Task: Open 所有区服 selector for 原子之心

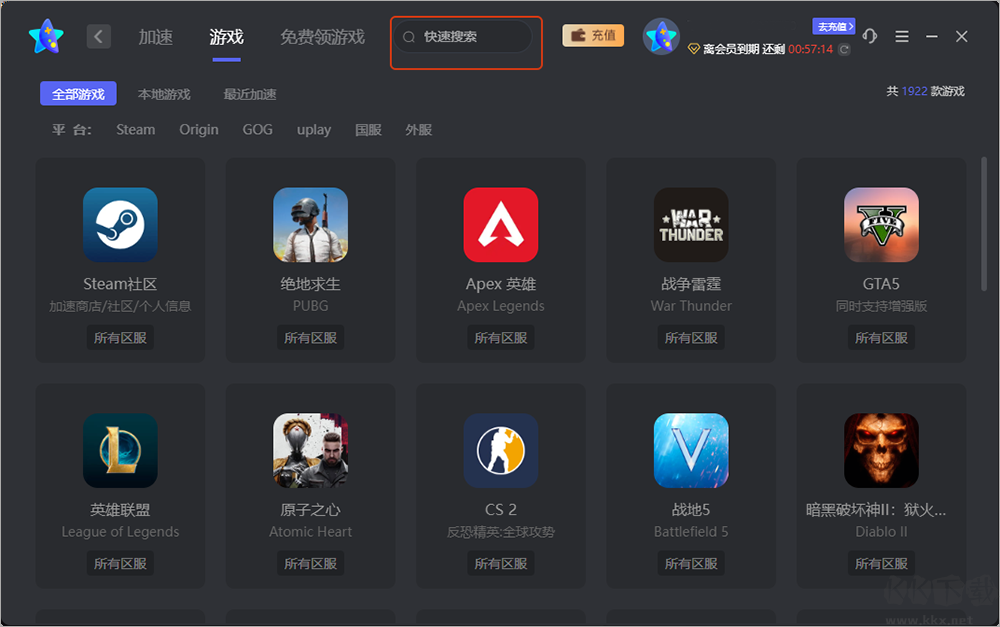Action: pos(311,563)
